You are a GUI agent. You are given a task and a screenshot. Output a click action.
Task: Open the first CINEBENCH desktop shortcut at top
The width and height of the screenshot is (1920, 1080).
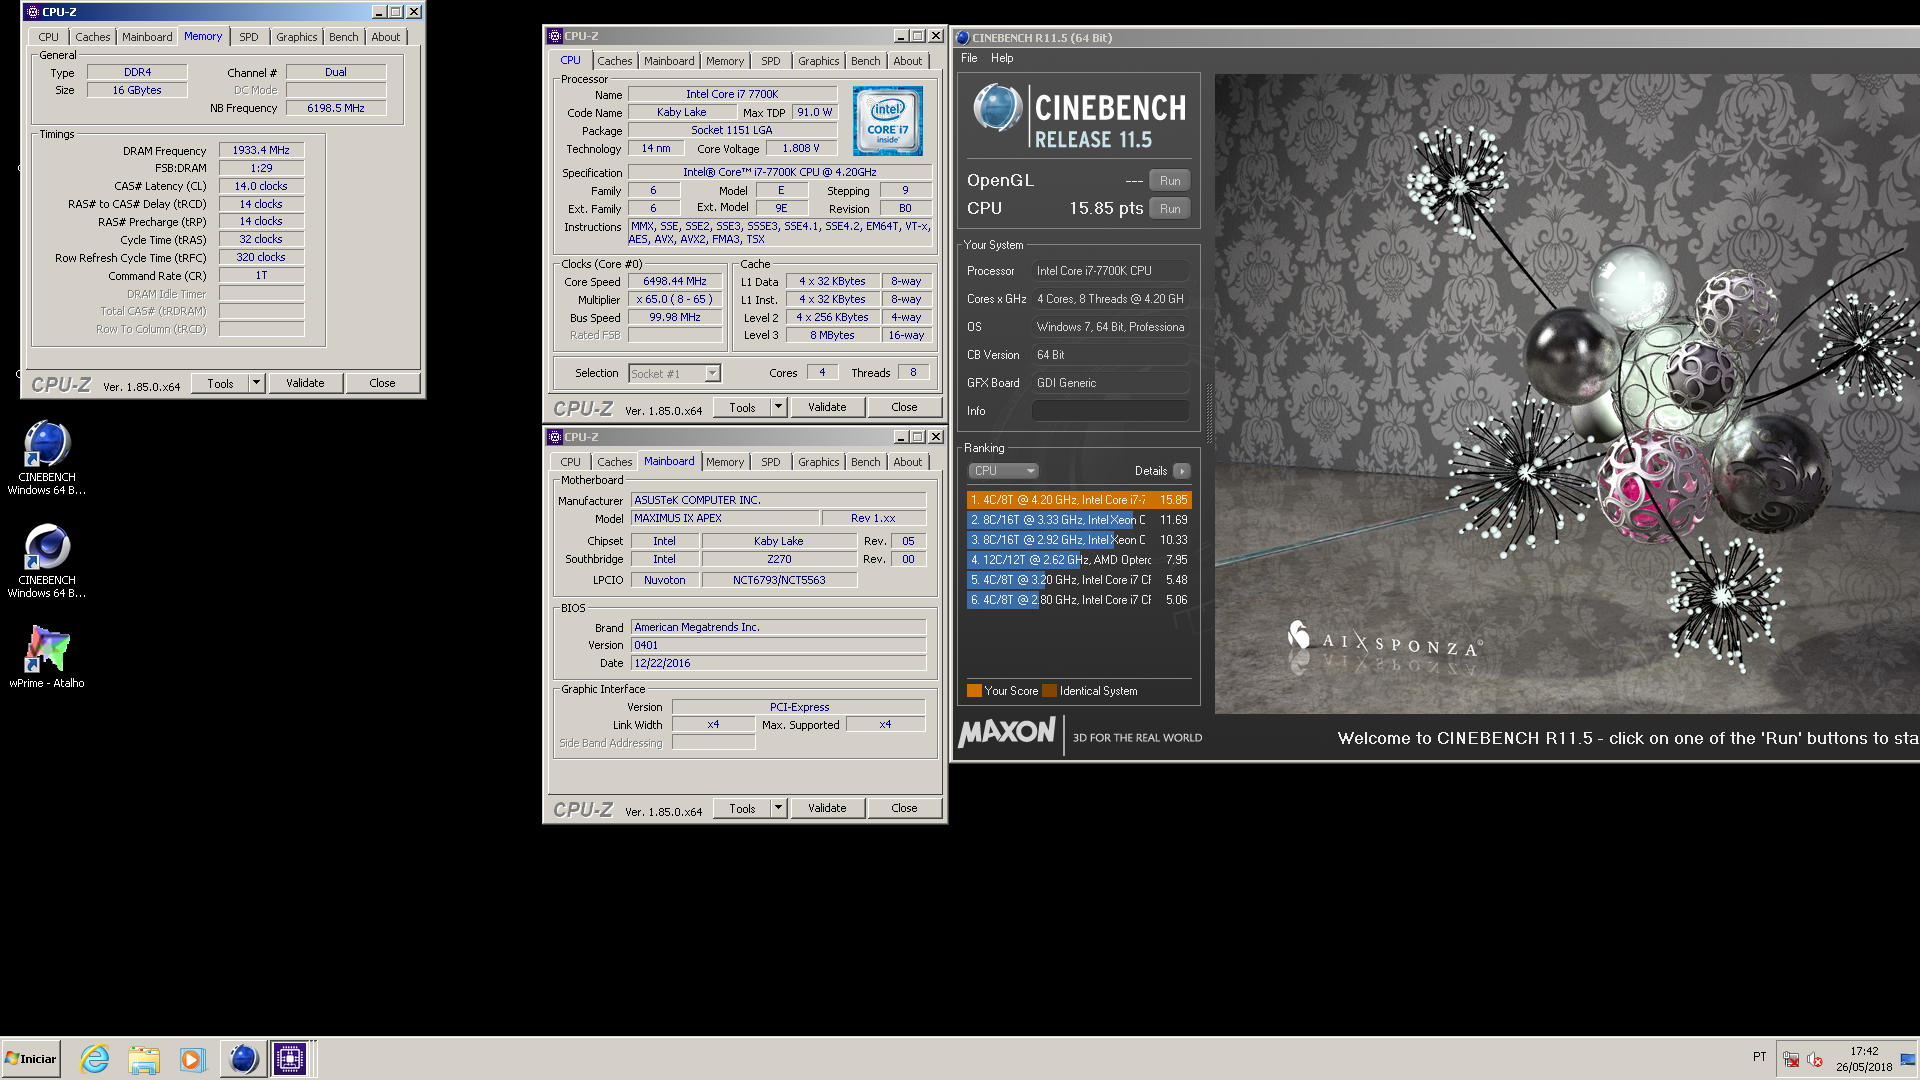coord(47,457)
